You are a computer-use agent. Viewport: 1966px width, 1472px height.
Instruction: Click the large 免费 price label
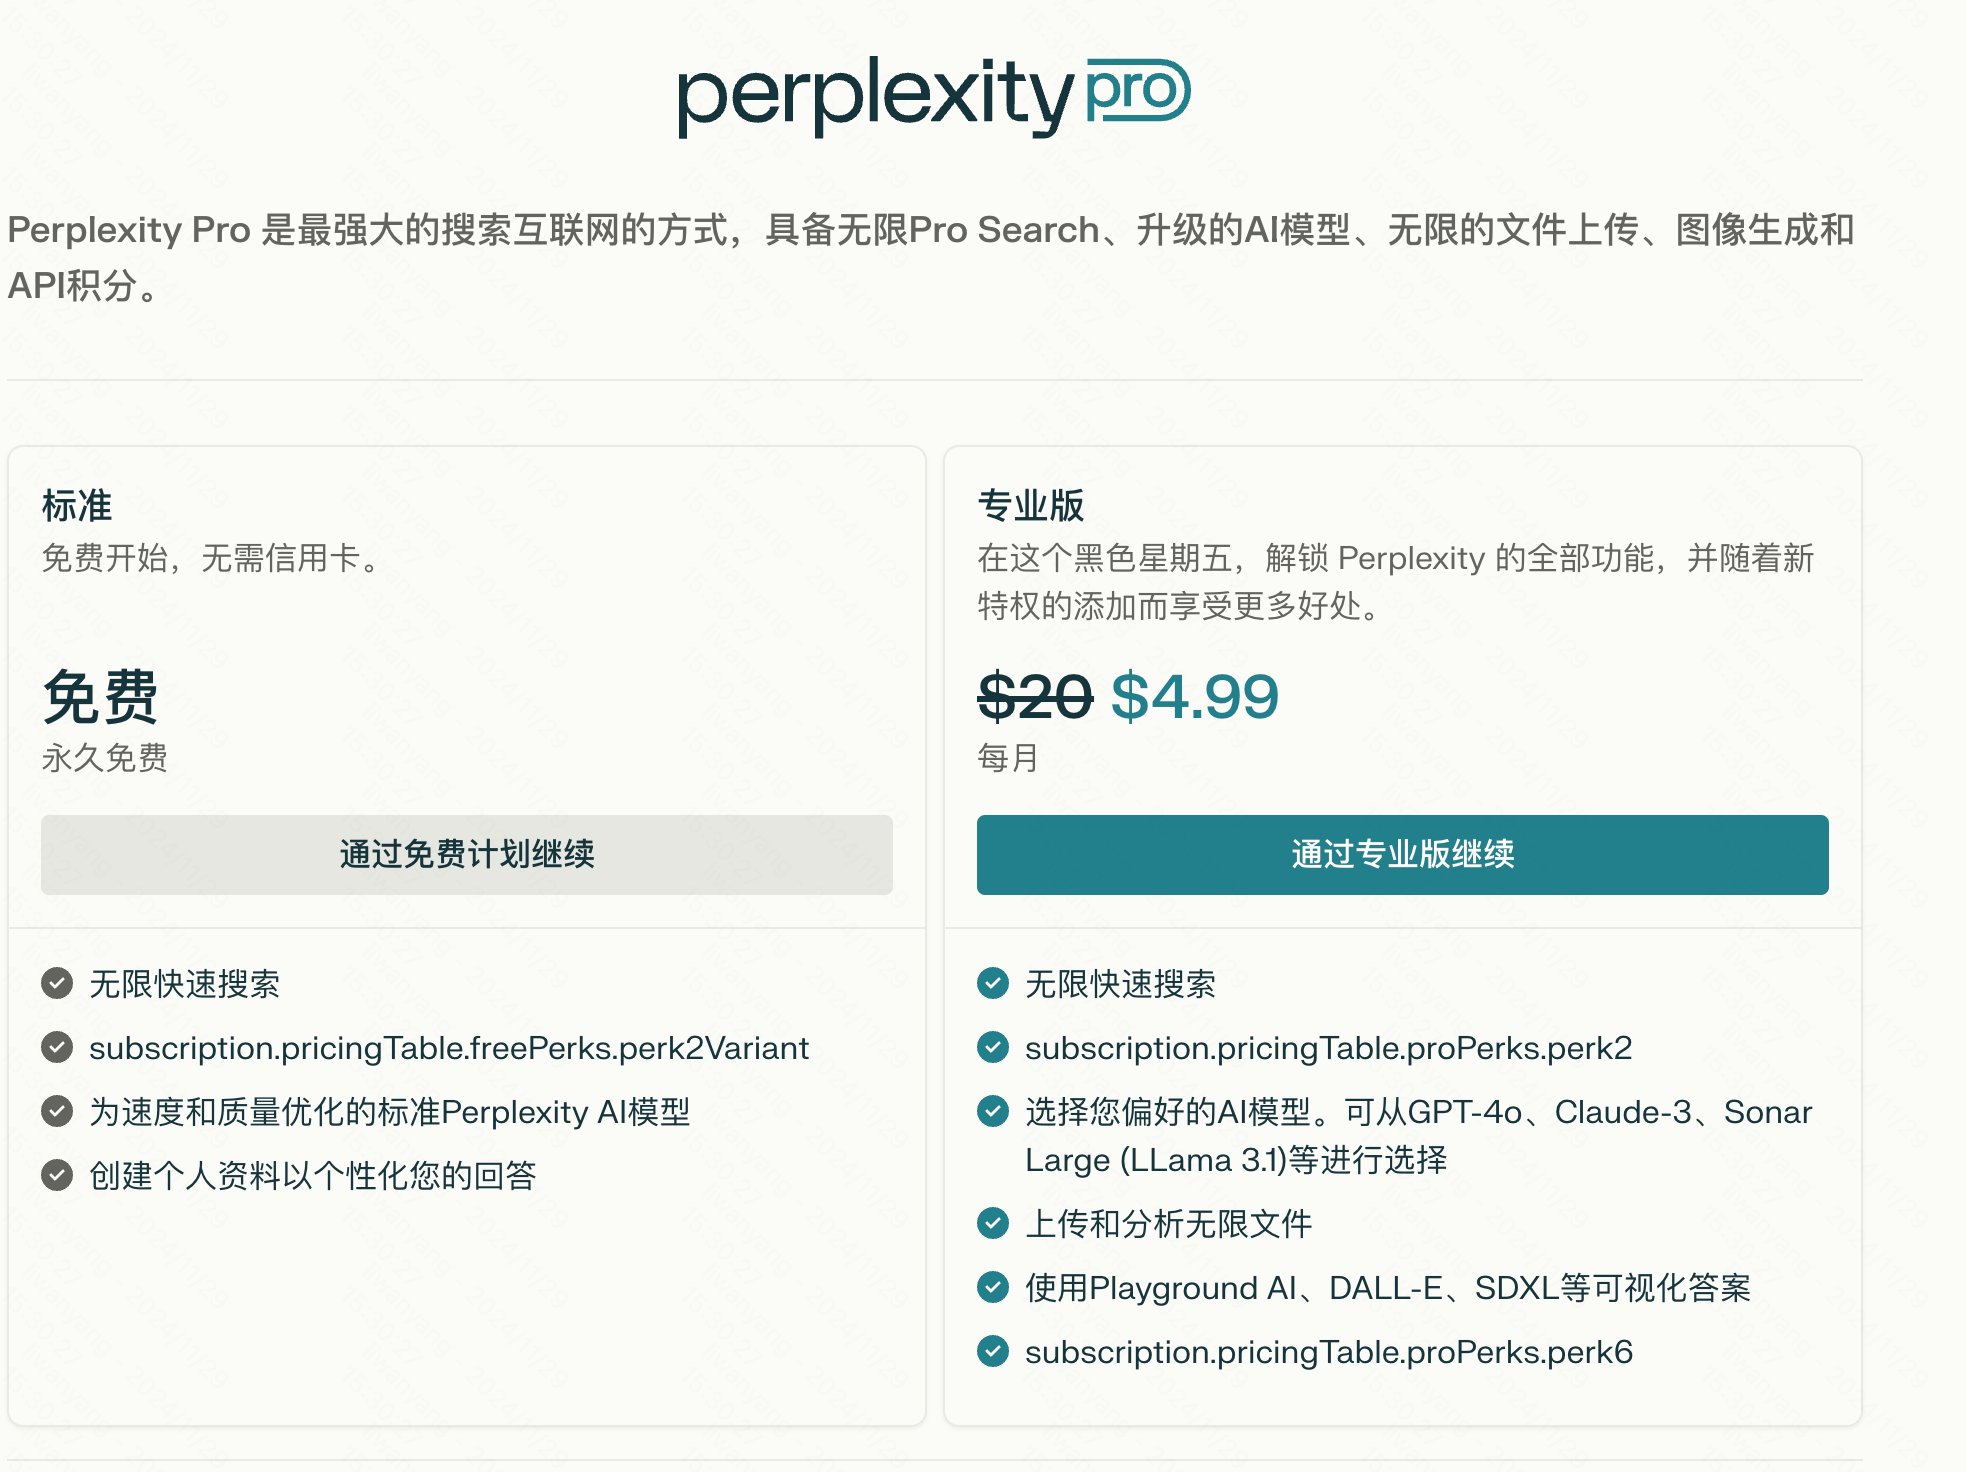100,697
